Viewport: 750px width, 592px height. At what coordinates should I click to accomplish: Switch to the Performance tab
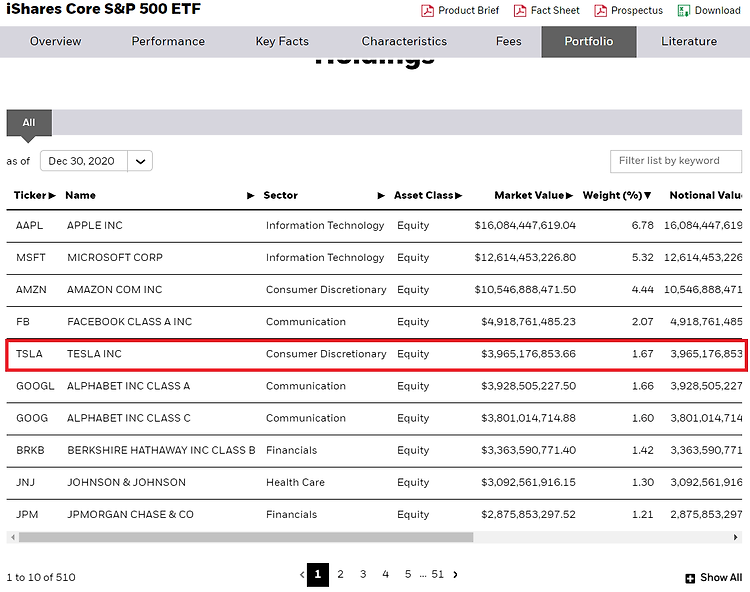[168, 42]
